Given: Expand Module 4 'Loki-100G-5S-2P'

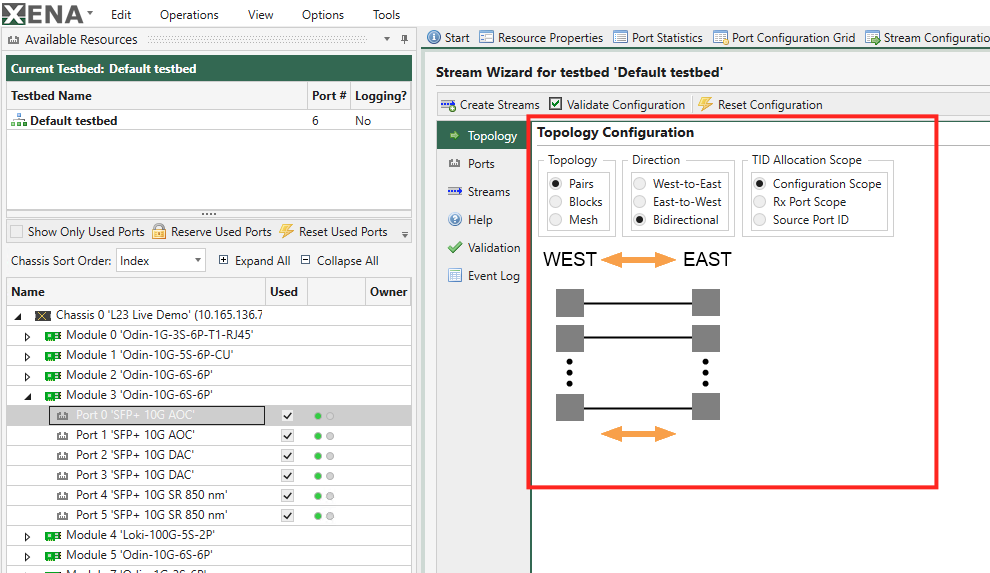Looking at the screenshot, I should tap(27, 536).
